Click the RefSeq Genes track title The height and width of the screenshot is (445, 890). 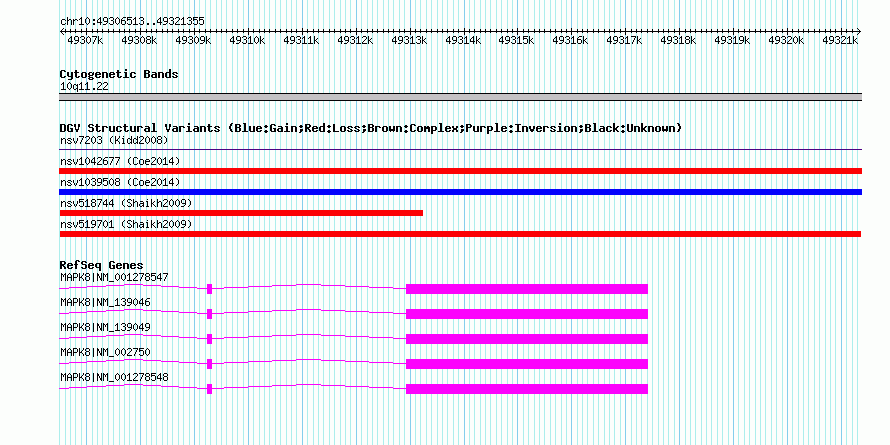tap(102, 265)
